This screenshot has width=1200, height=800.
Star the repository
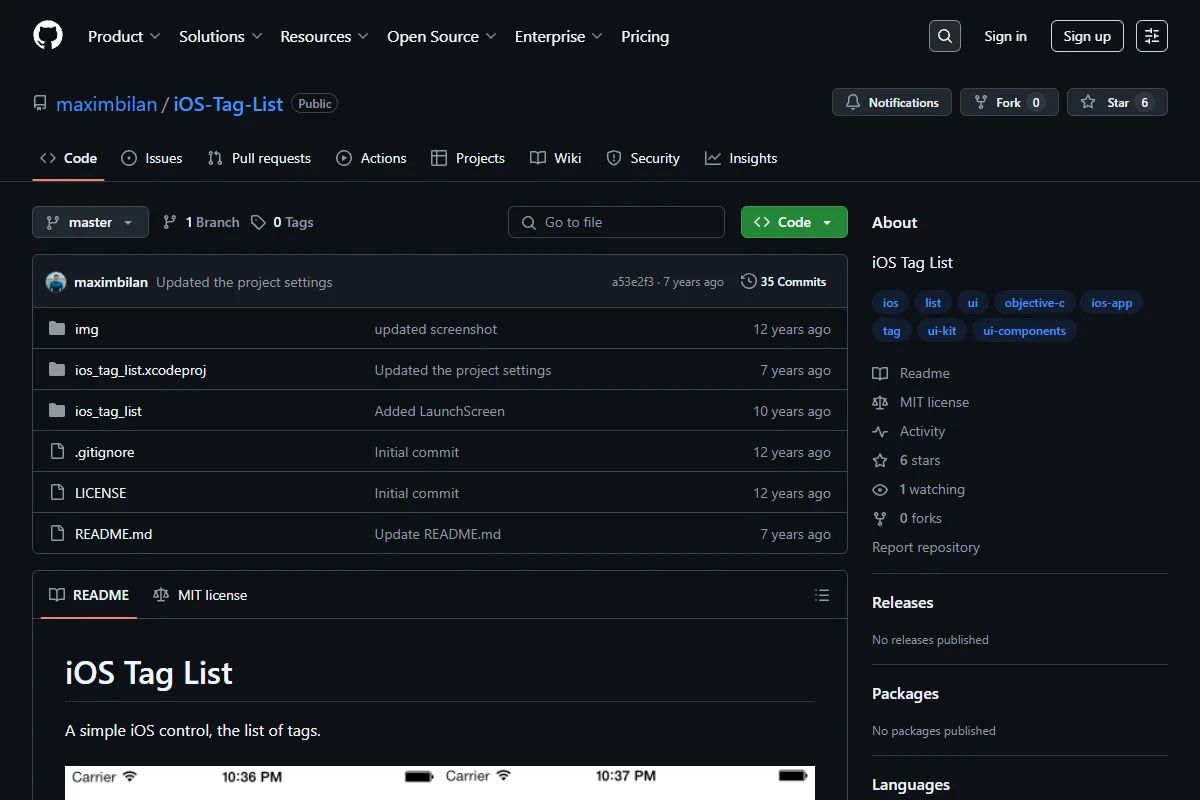(x=1117, y=103)
